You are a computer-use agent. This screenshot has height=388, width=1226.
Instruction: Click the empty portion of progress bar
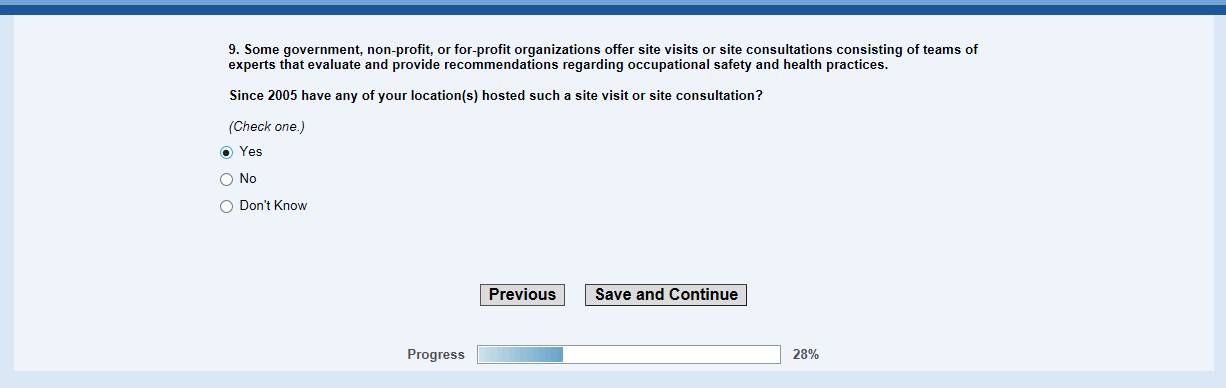[x=671, y=355]
